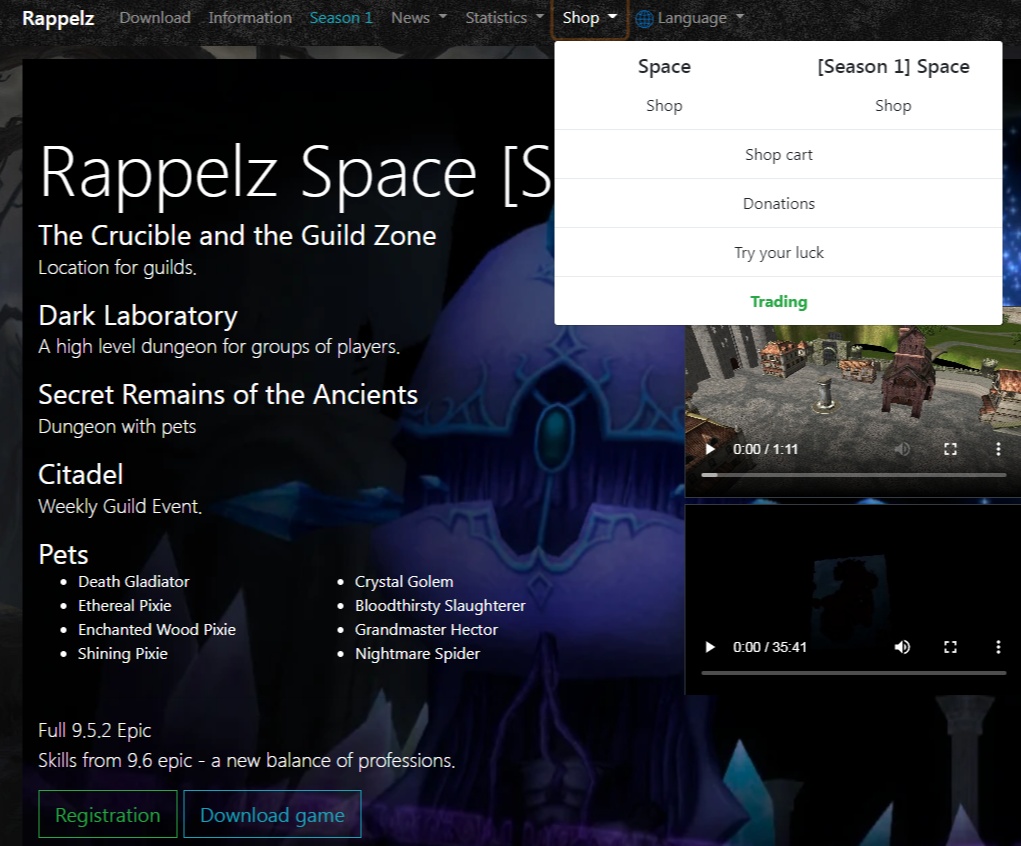Choose Donations in the Shop menu
Viewport: 1021px width, 846px height.
778,204
